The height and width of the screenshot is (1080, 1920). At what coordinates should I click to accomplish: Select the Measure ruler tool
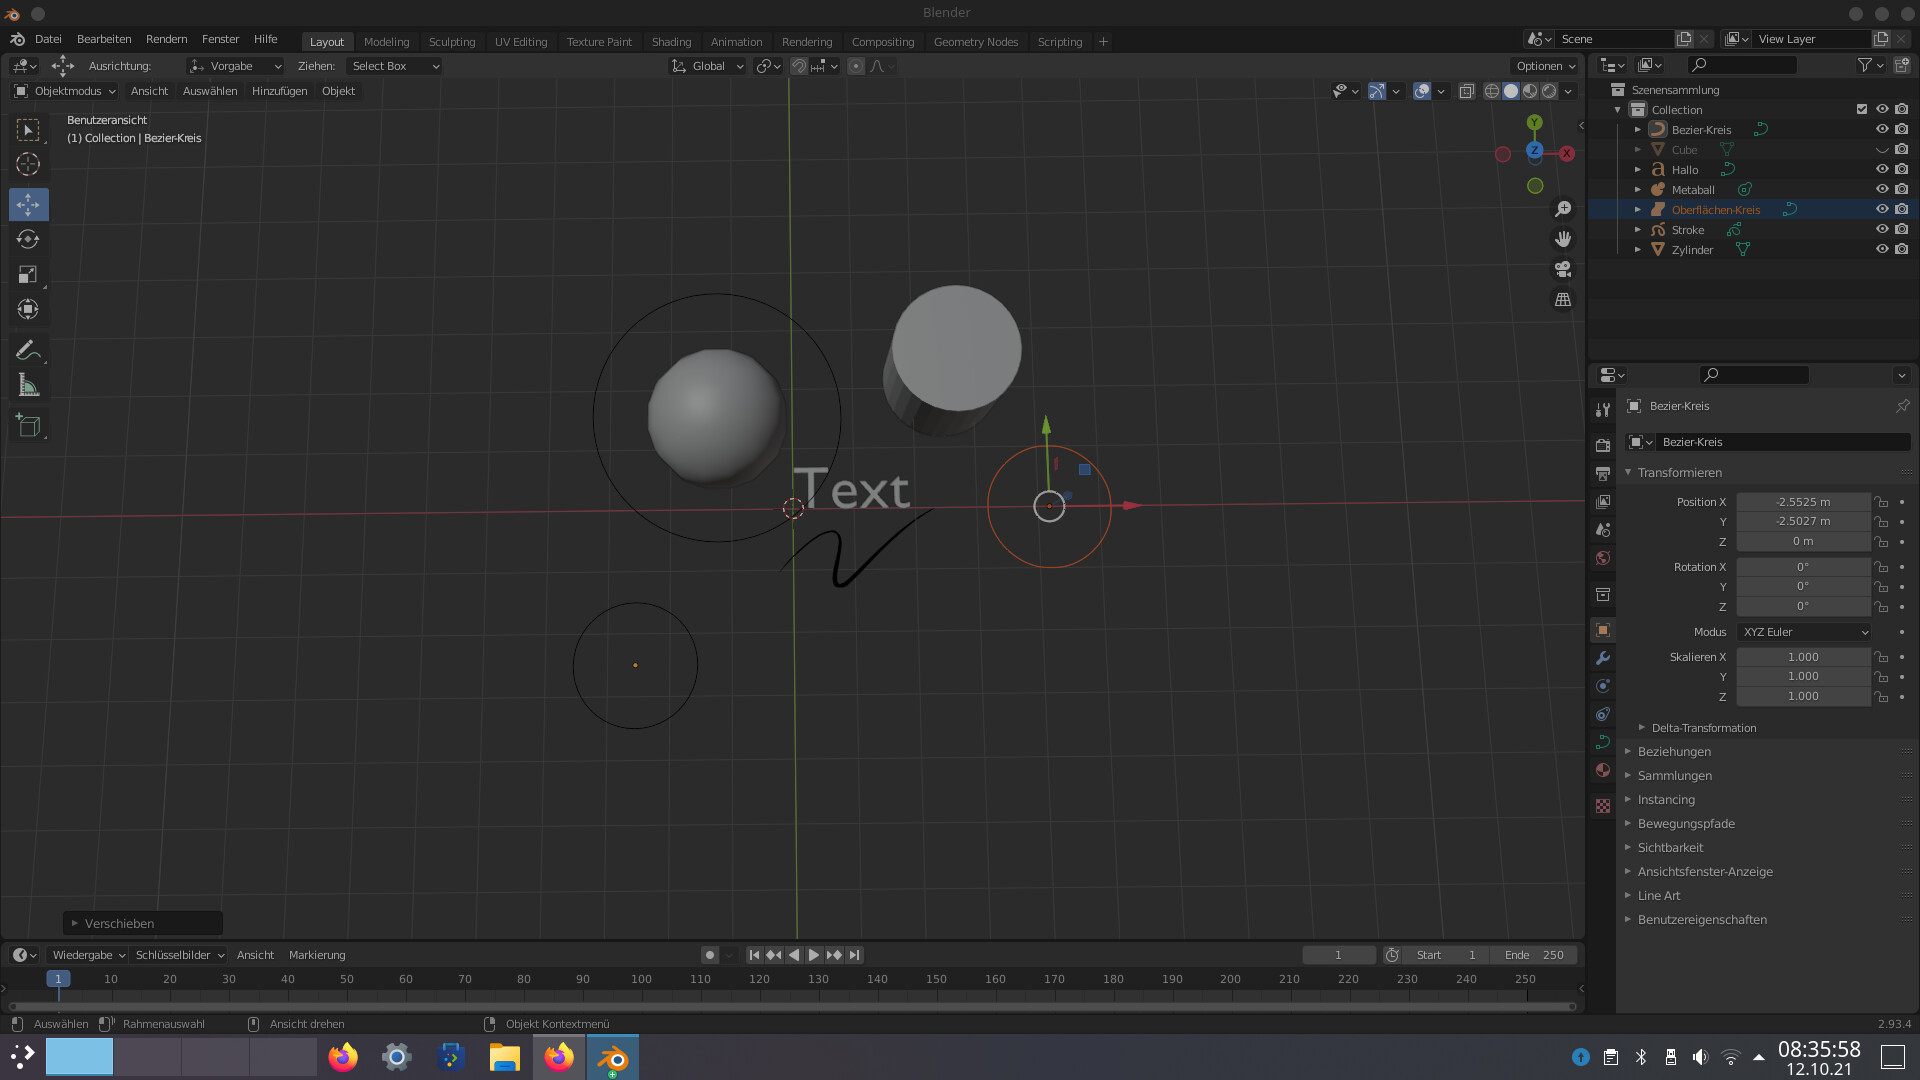tap(28, 386)
